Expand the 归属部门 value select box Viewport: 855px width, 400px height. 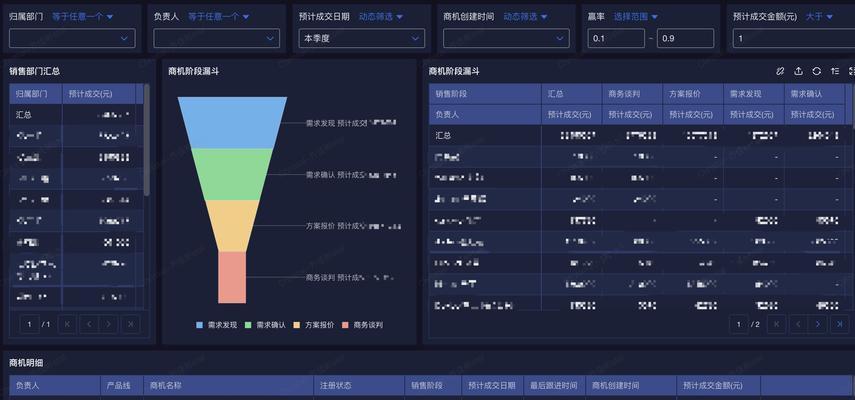coord(72,38)
